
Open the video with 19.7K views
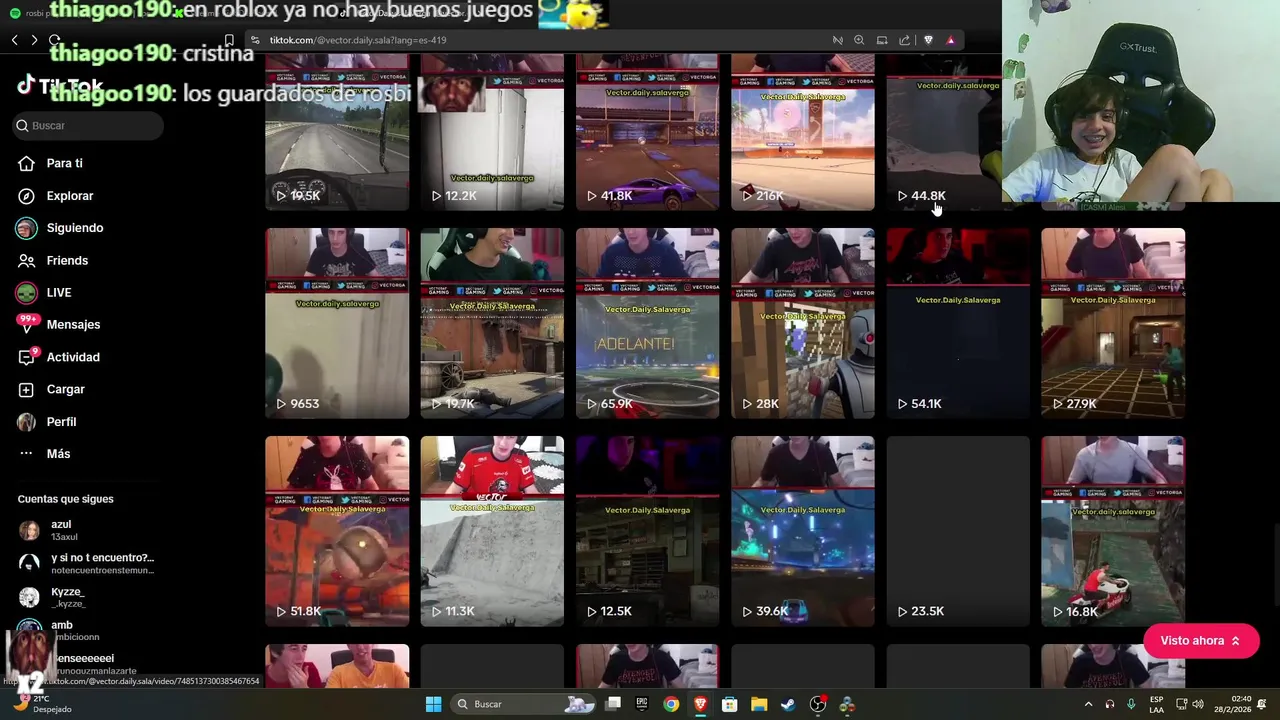click(x=492, y=323)
